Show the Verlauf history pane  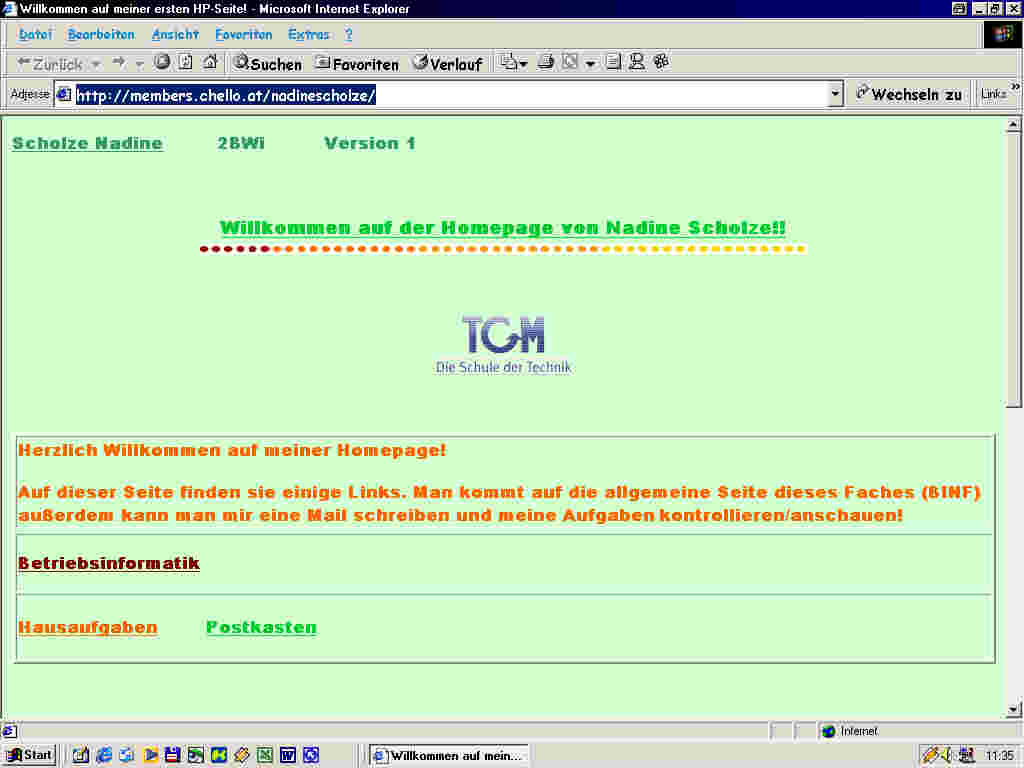(448, 63)
